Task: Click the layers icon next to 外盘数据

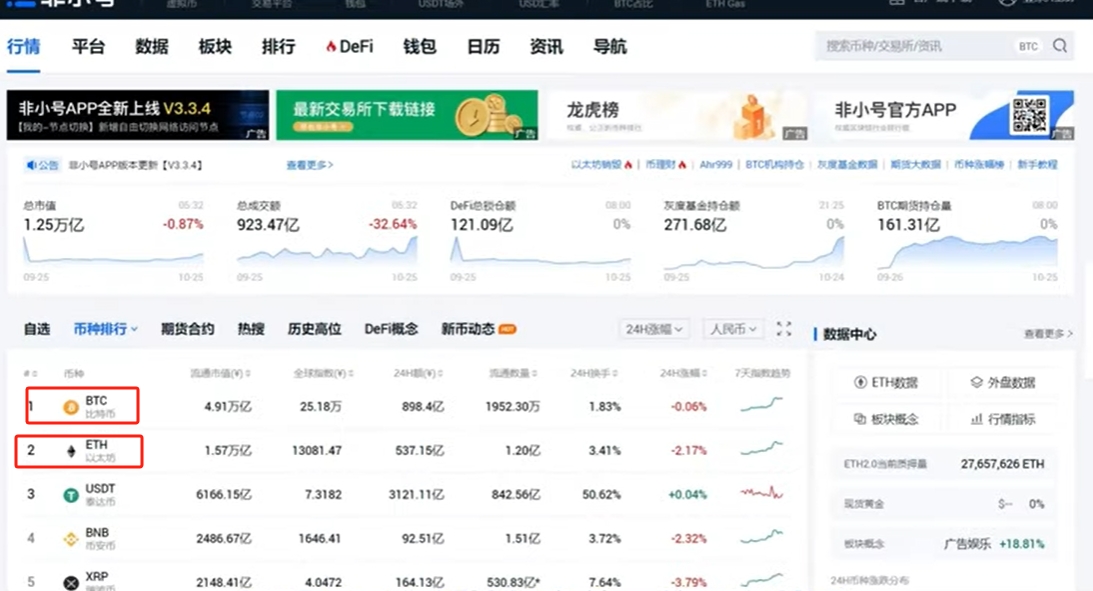Action: coord(977,382)
